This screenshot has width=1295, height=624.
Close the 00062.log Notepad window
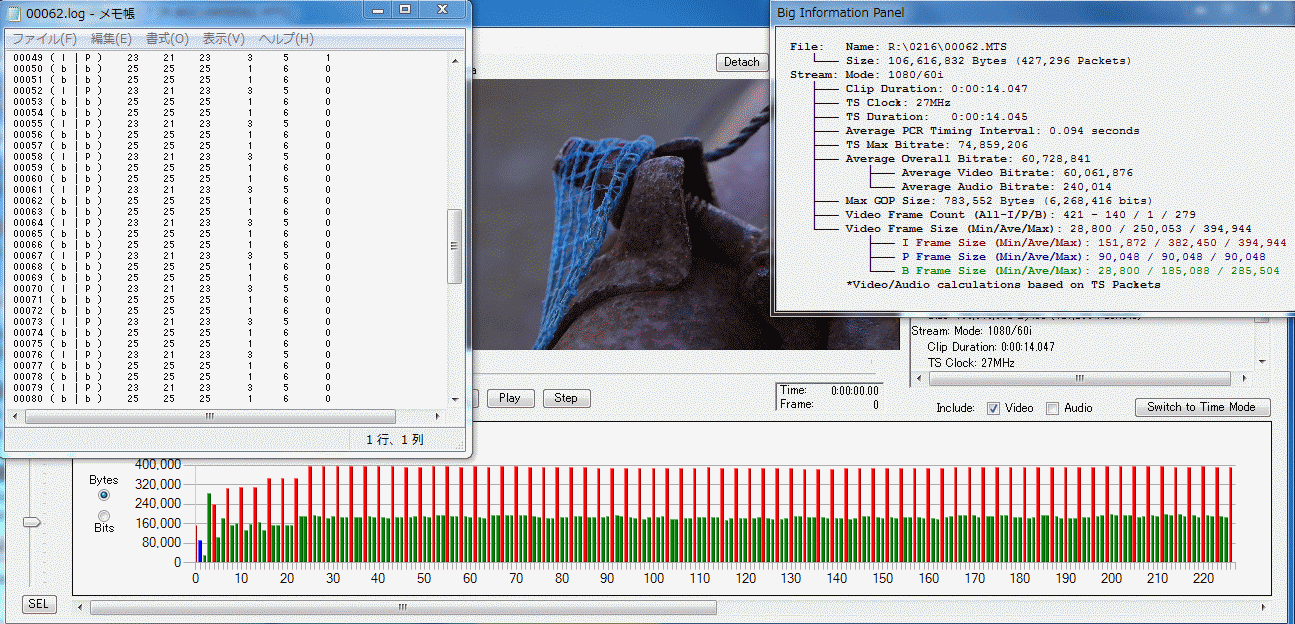[442, 9]
